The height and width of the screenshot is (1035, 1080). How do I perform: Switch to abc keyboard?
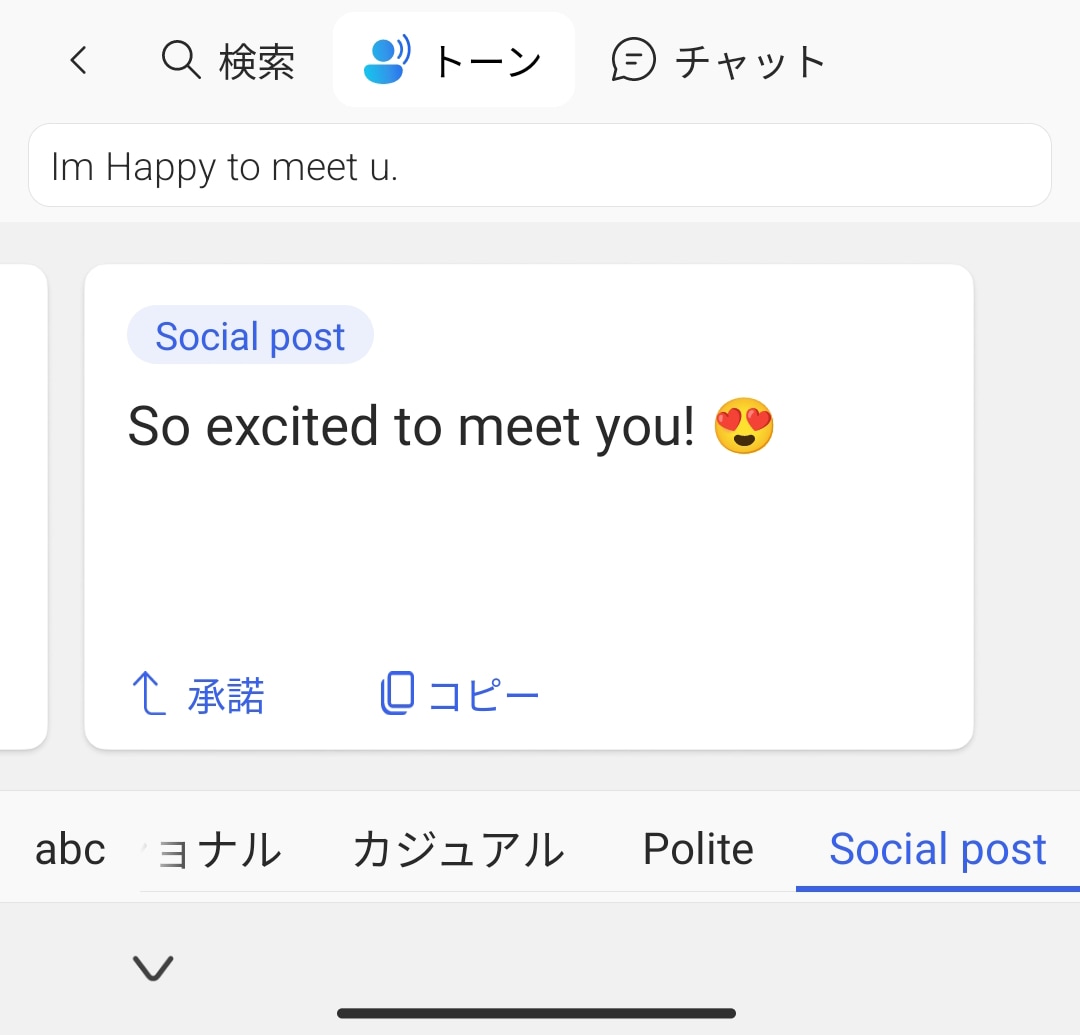[70, 850]
